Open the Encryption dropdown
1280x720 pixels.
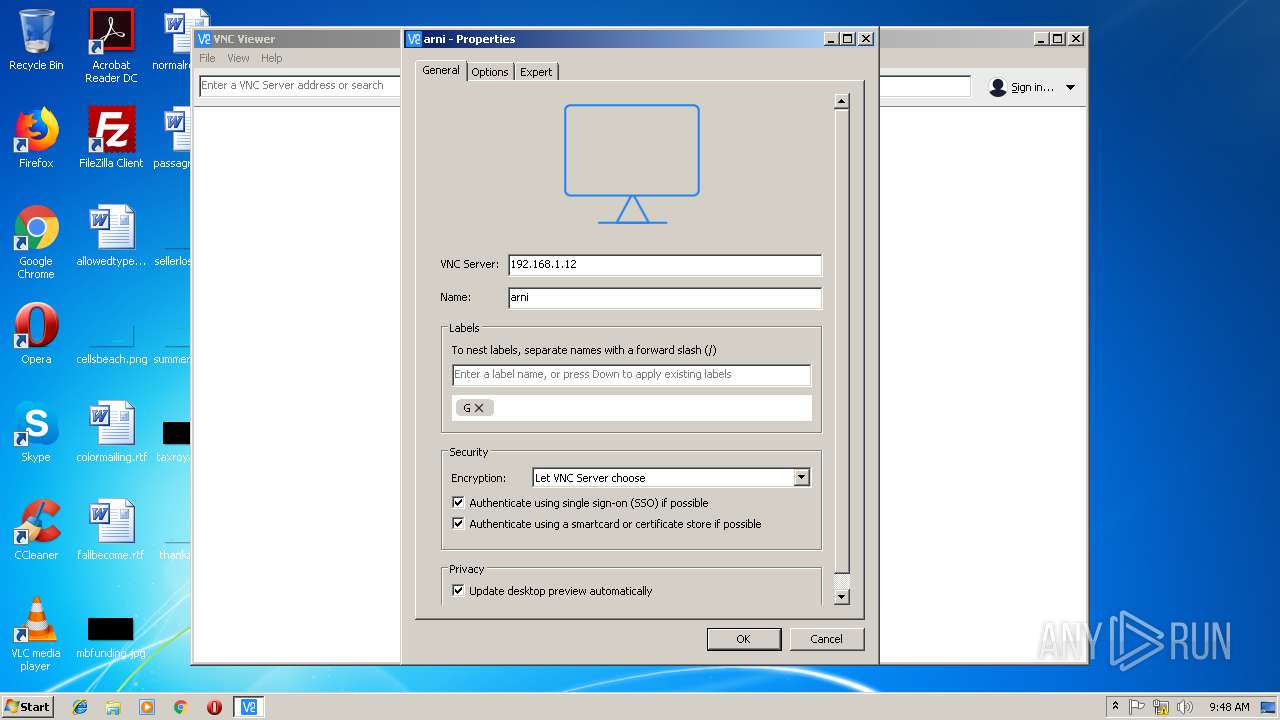[x=671, y=478]
